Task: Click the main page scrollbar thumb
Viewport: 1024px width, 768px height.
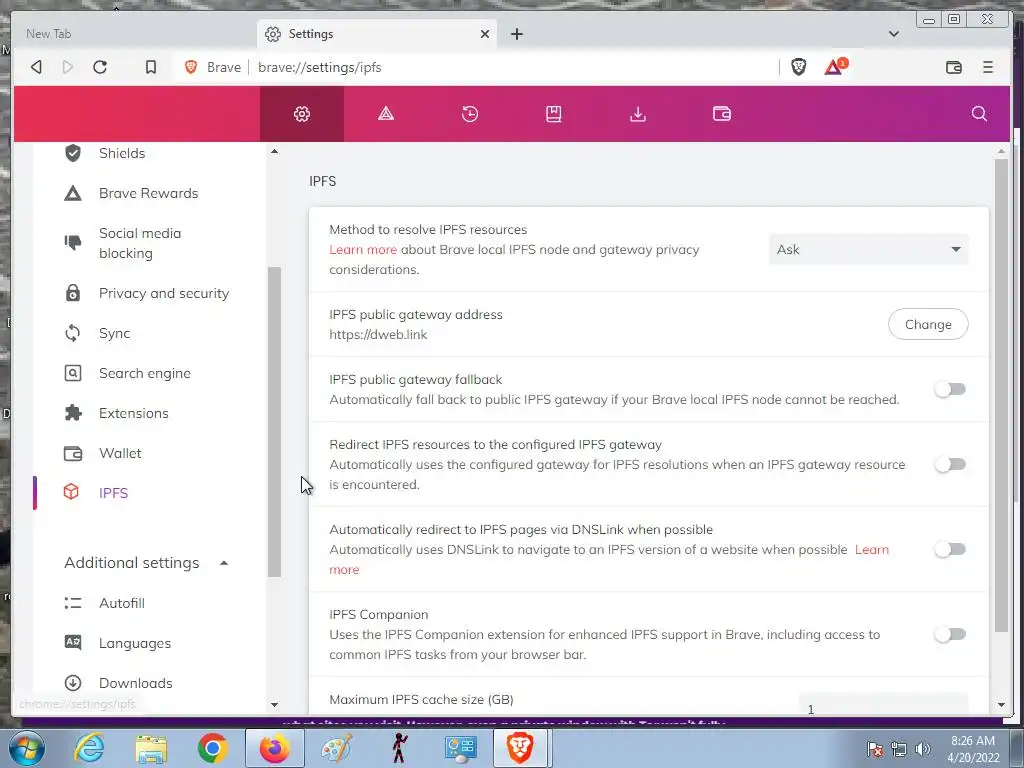Action: (1001, 395)
